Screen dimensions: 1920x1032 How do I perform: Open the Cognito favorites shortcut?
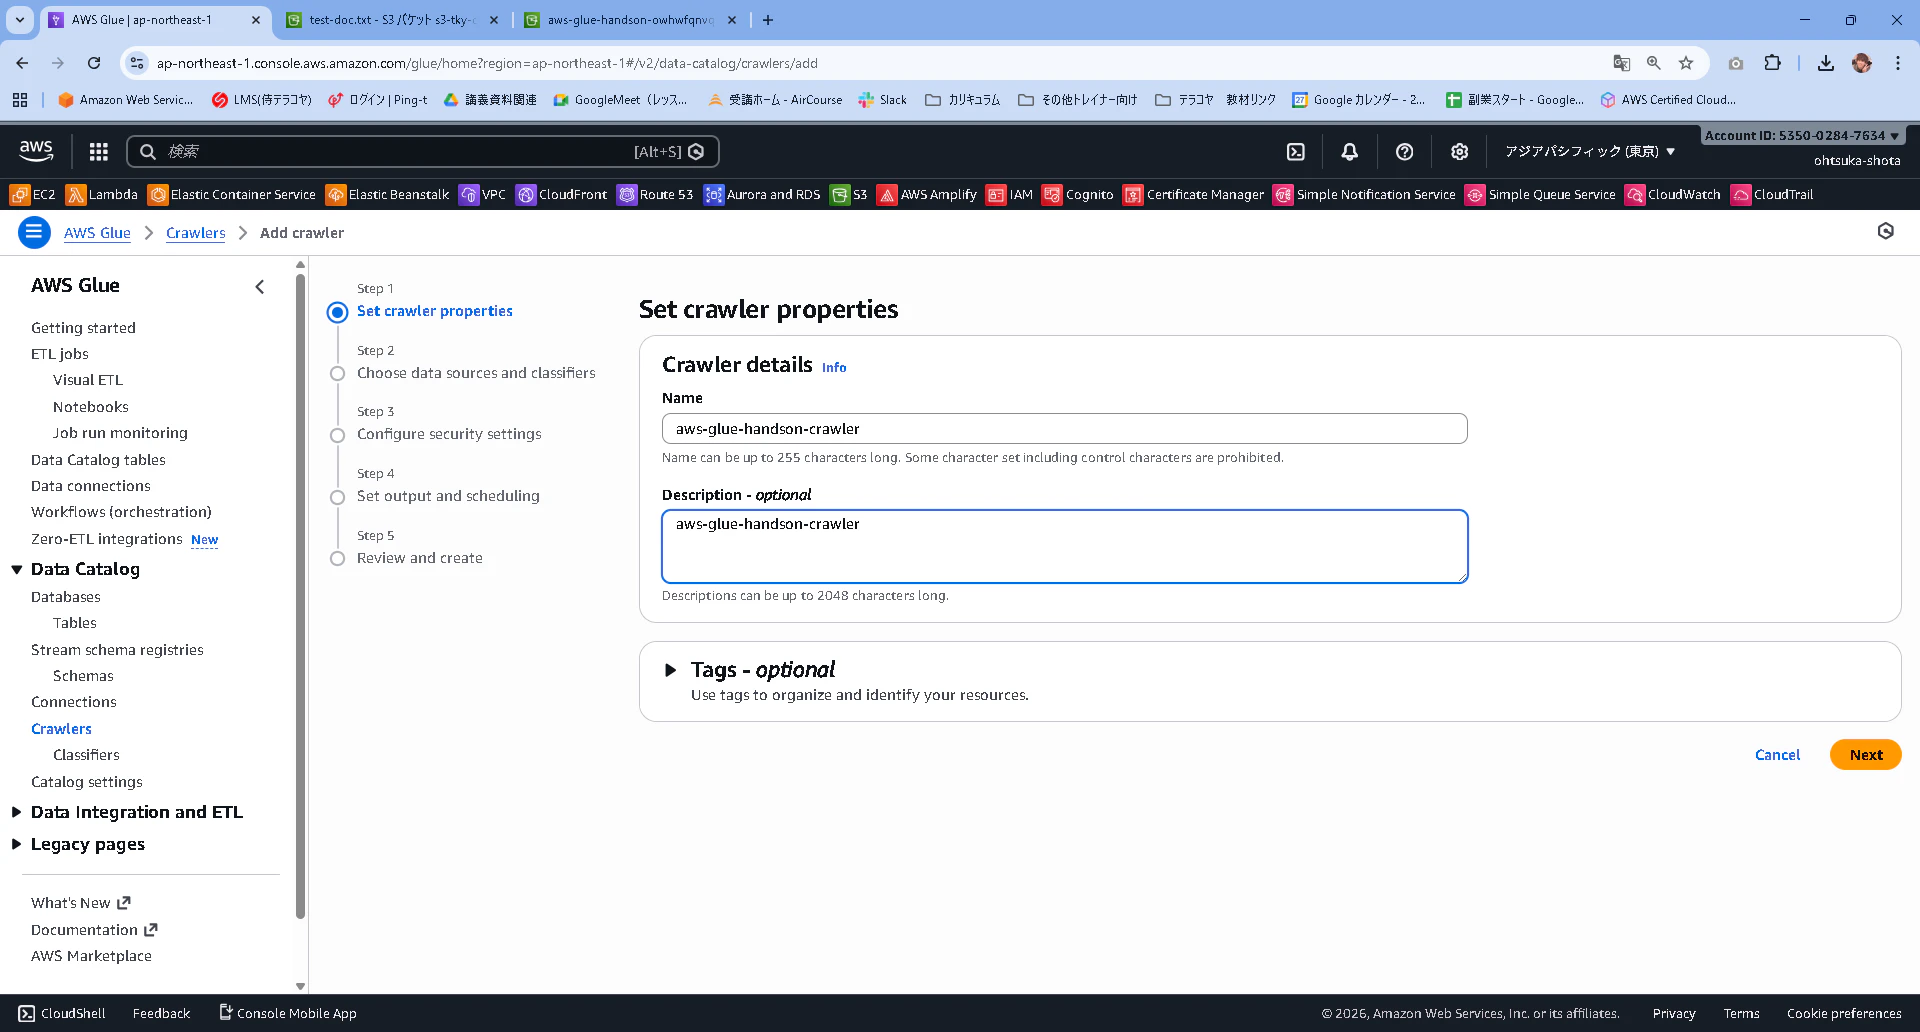click(x=1078, y=194)
